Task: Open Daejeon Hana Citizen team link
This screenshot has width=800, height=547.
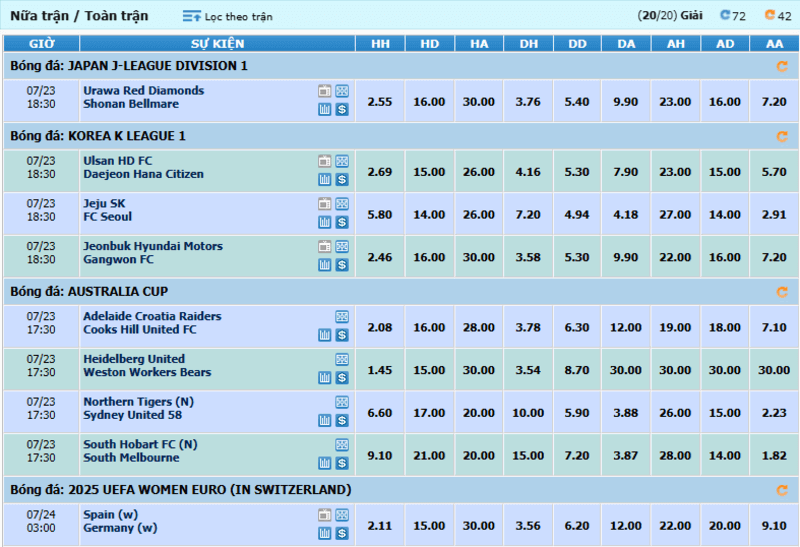Action: (x=143, y=175)
